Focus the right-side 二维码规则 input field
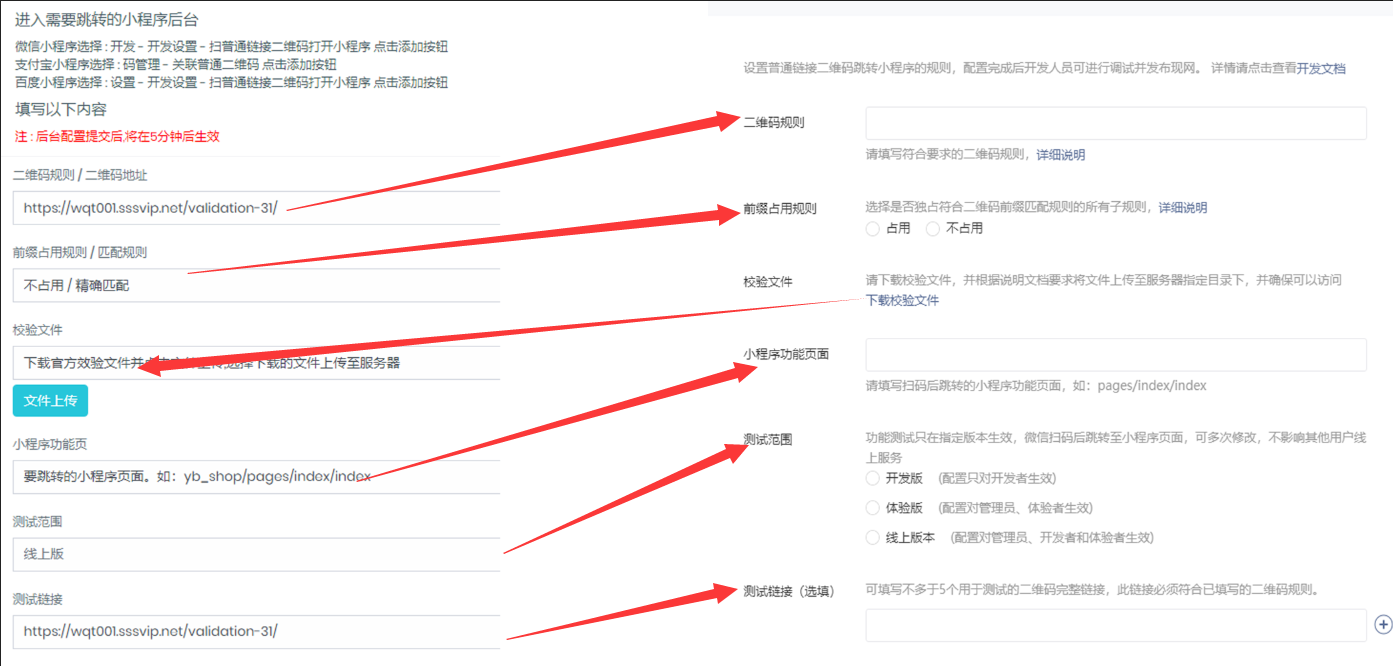This screenshot has height=666, width=1393. click(x=1116, y=123)
